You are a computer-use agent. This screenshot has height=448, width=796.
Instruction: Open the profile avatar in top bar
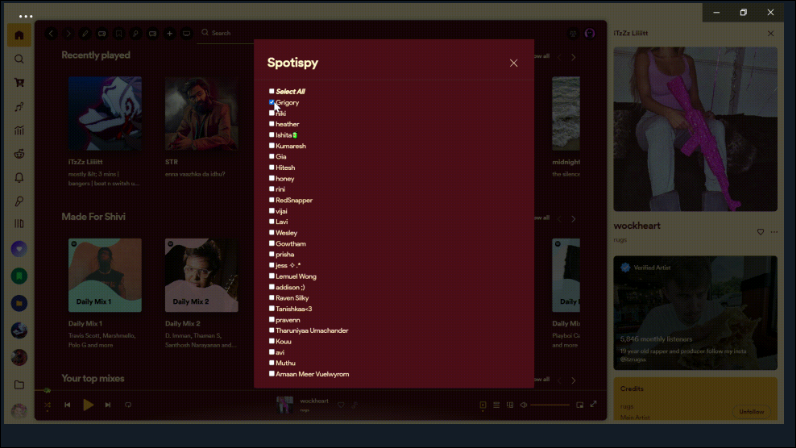coord(589,34)
